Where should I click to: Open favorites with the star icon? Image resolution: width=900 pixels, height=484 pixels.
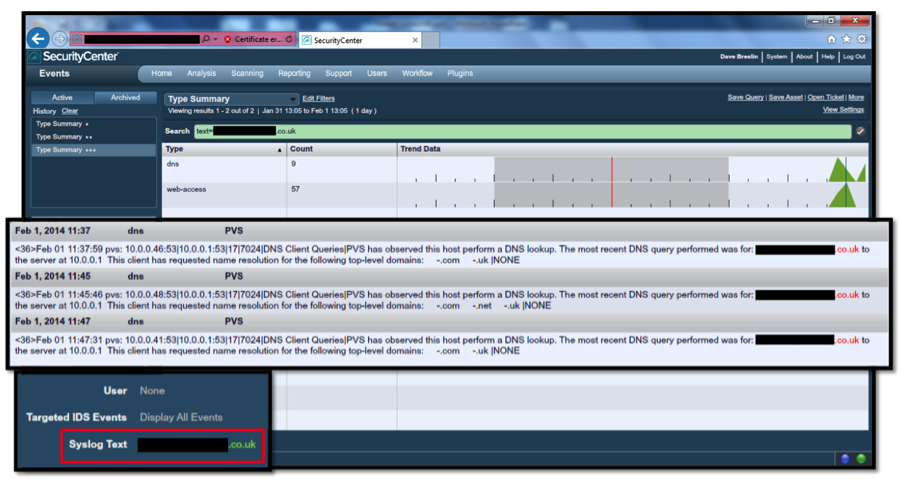846,39
